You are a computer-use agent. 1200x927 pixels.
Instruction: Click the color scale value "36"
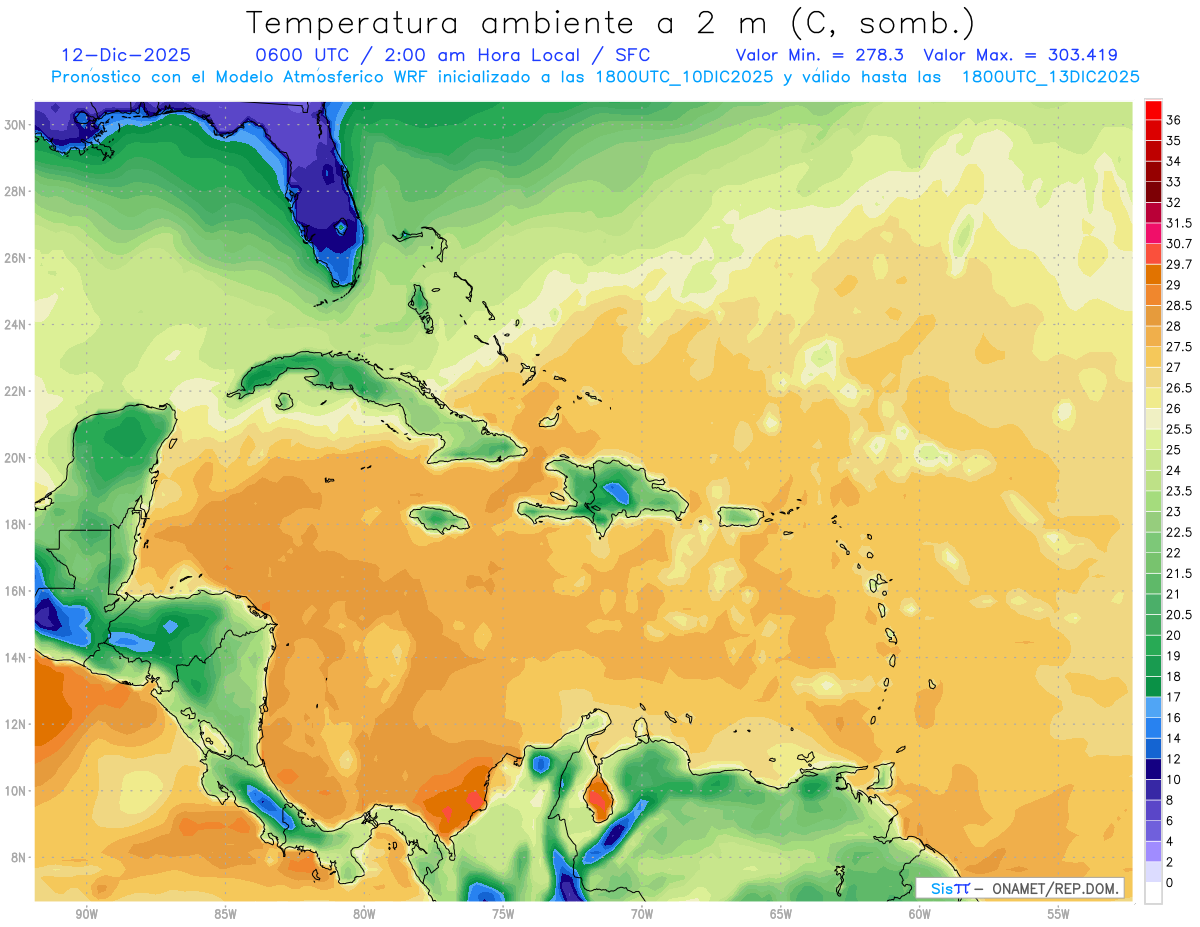[x=1174, y=120]
